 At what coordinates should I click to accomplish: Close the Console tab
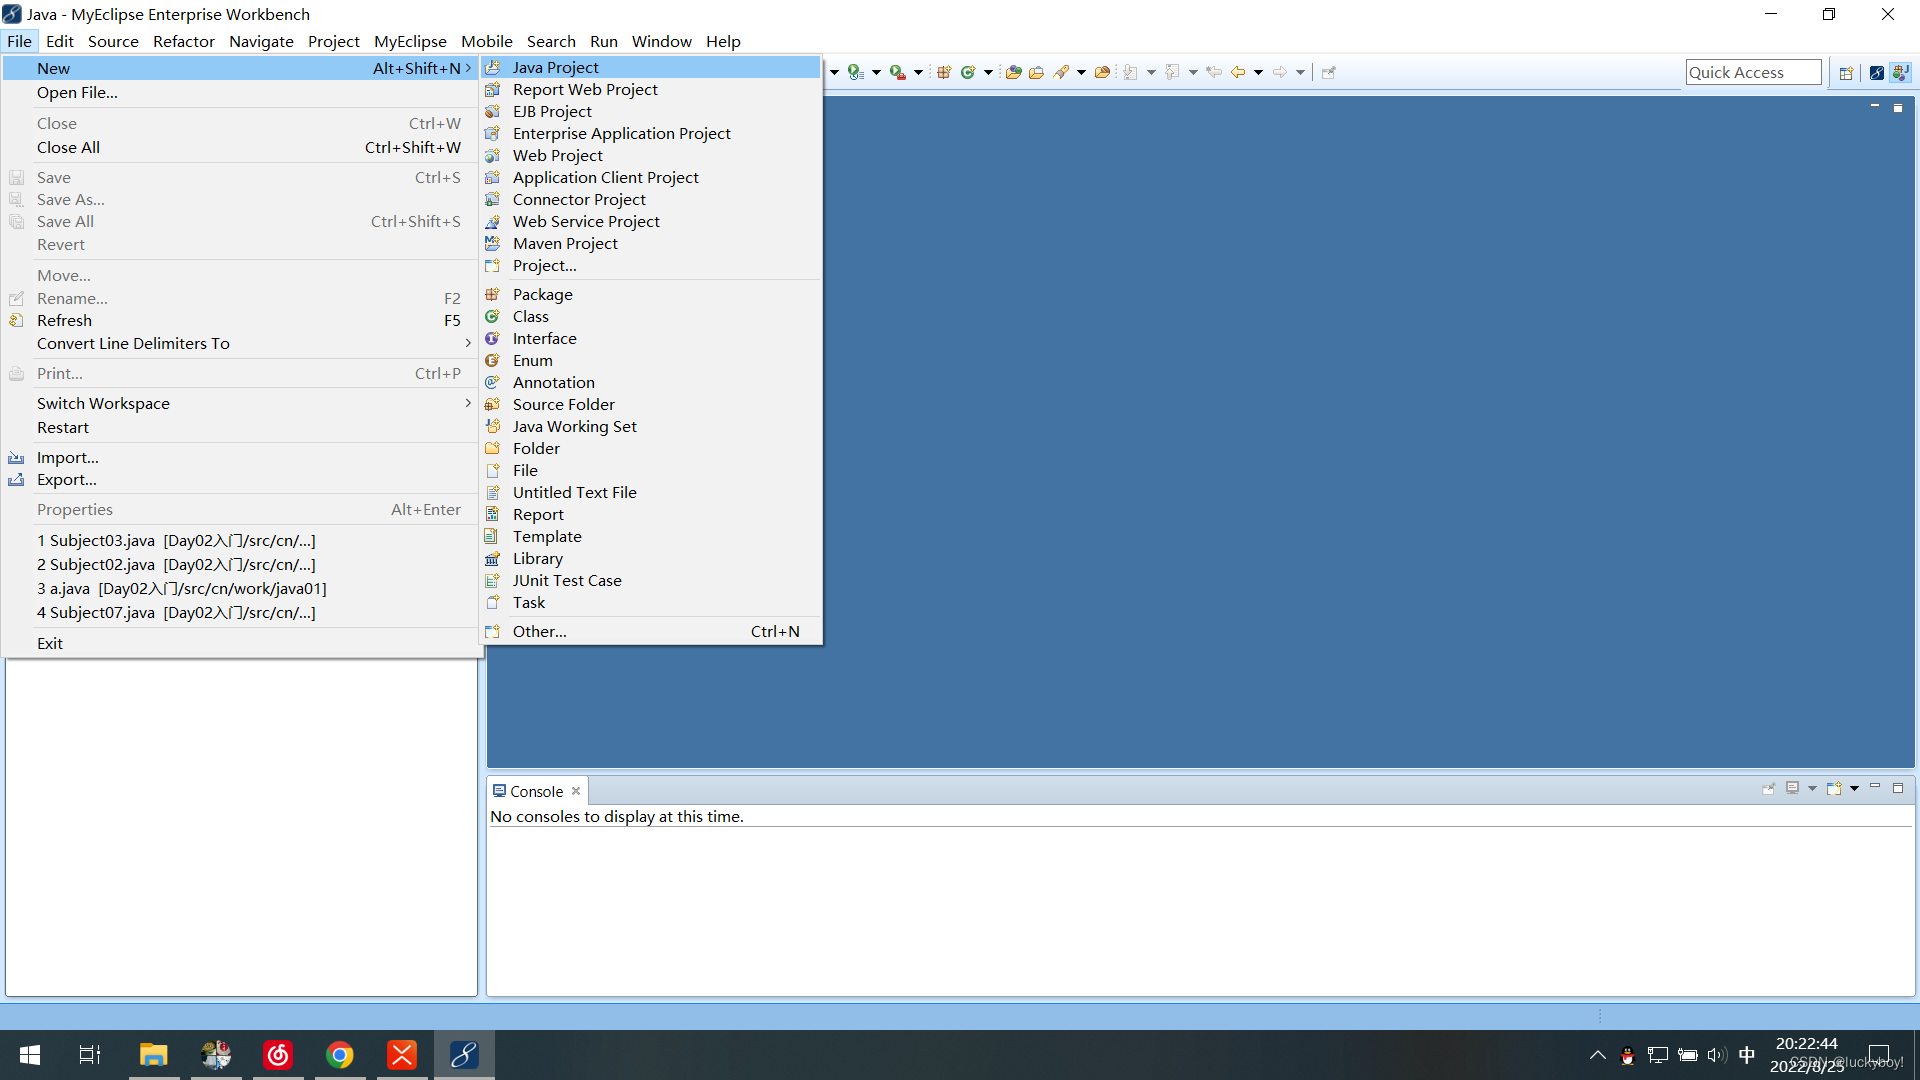pyautogui.click(x=576, y=791)
